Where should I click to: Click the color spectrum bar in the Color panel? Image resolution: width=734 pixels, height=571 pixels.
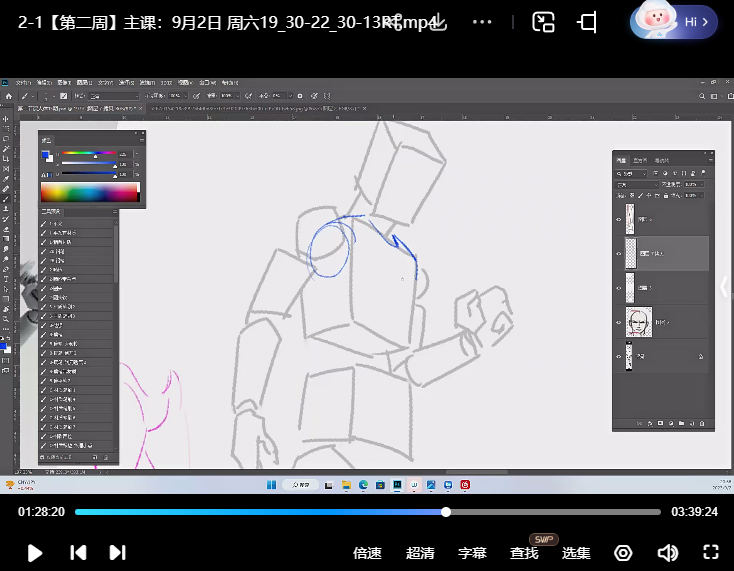(90, 193)
